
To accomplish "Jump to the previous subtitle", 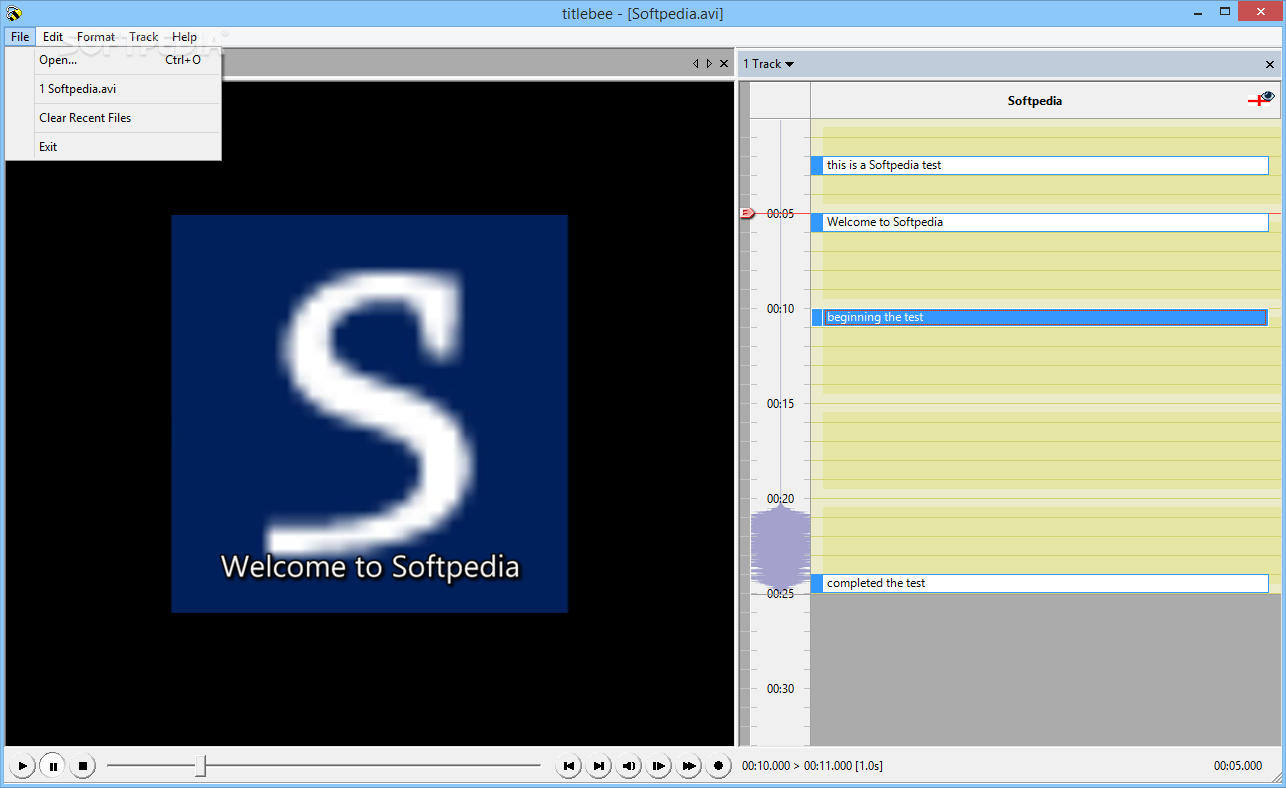I will [x=569, y=766].
